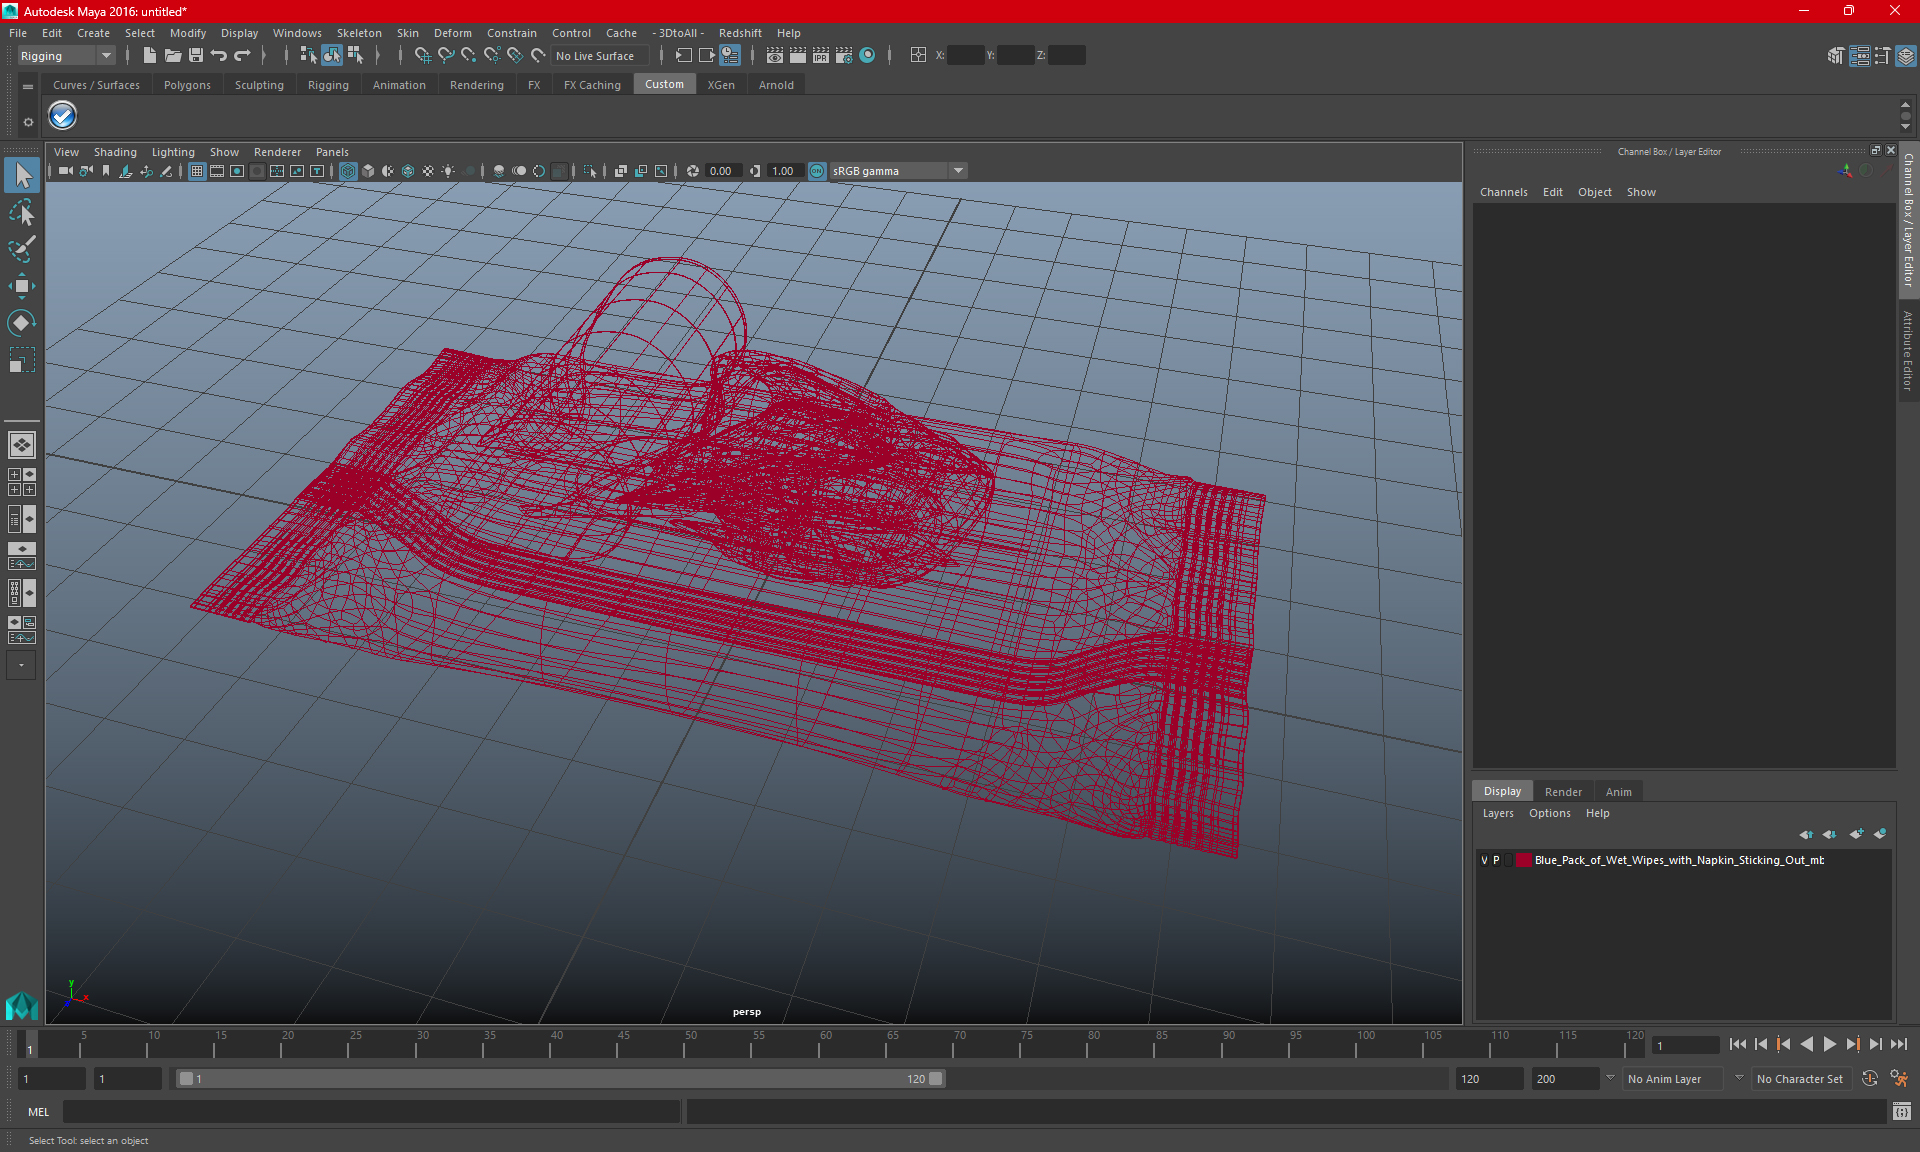1920x1152 pixels.
Task: Choose the Paint selection tool
Action: coord(22,249)
